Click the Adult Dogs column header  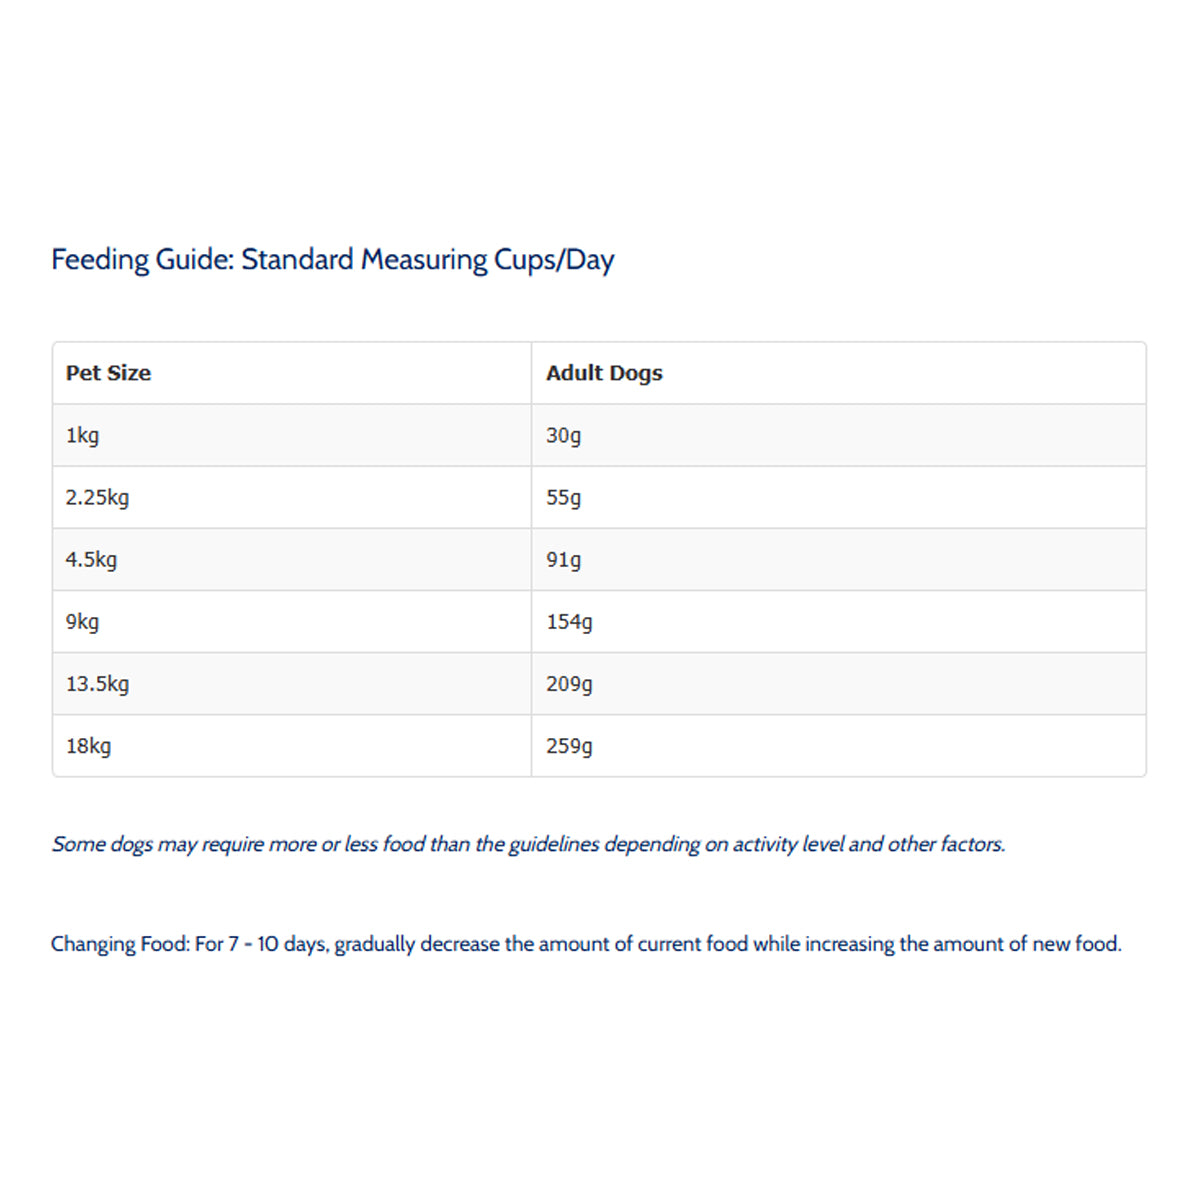point(604,373)
